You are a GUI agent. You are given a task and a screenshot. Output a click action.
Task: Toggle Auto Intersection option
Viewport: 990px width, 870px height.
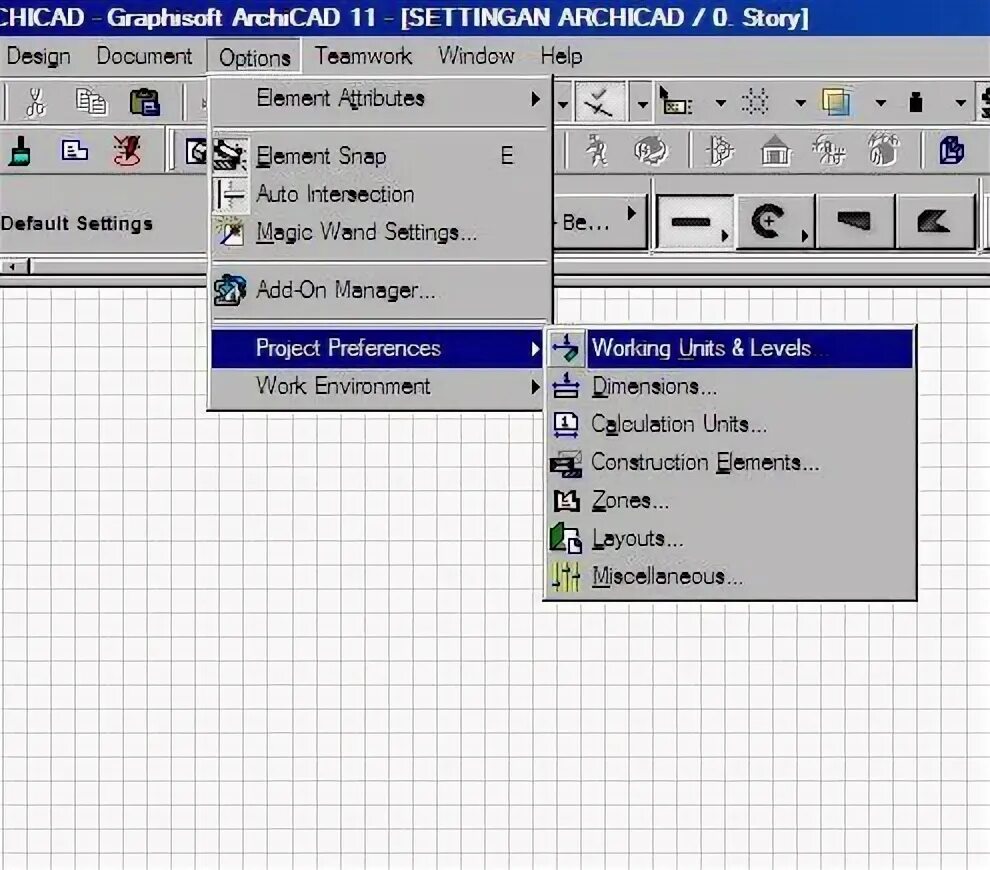point(379,194)
